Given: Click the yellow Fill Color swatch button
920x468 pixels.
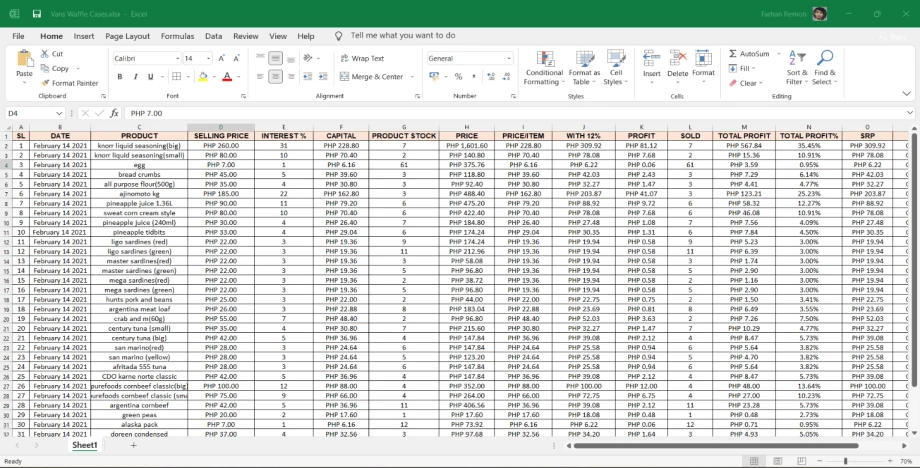Looking at the screenshot, I should [203, 77].
